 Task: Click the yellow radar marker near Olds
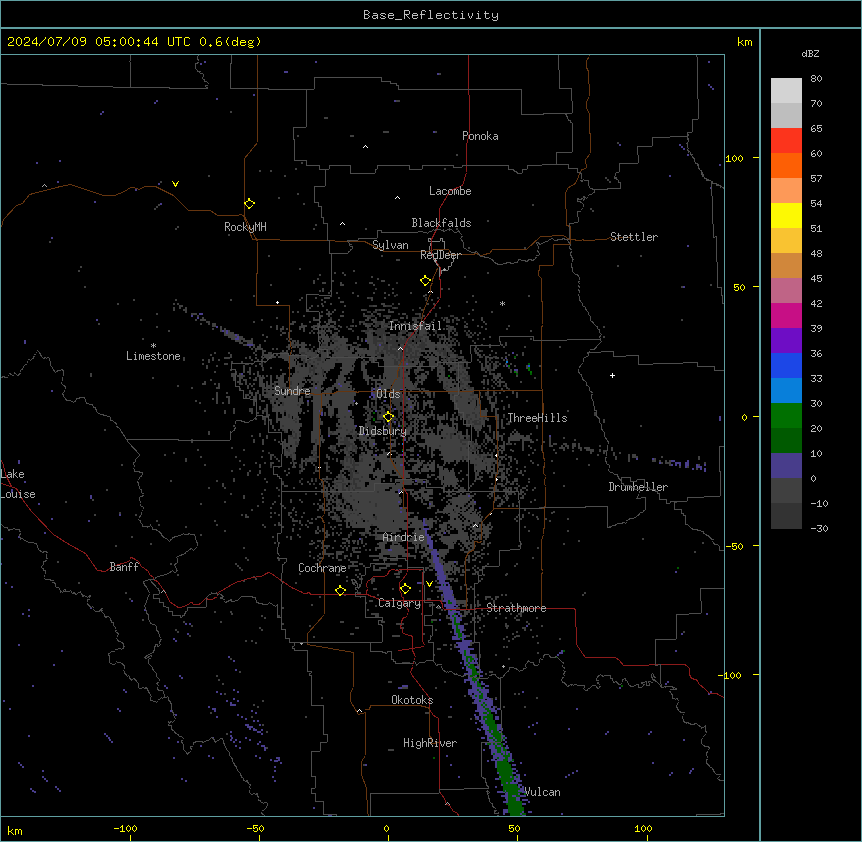pos(389,417)
